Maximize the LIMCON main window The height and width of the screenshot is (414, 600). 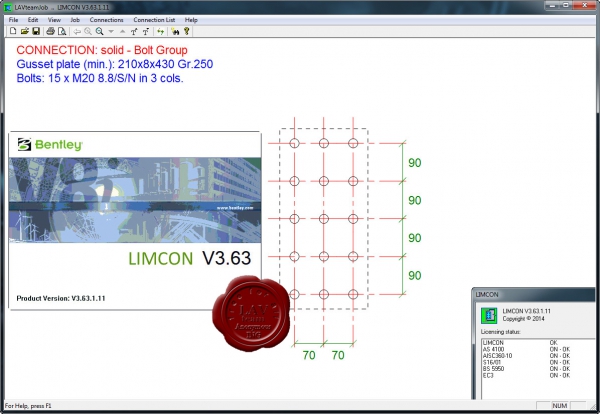[566, 5]
